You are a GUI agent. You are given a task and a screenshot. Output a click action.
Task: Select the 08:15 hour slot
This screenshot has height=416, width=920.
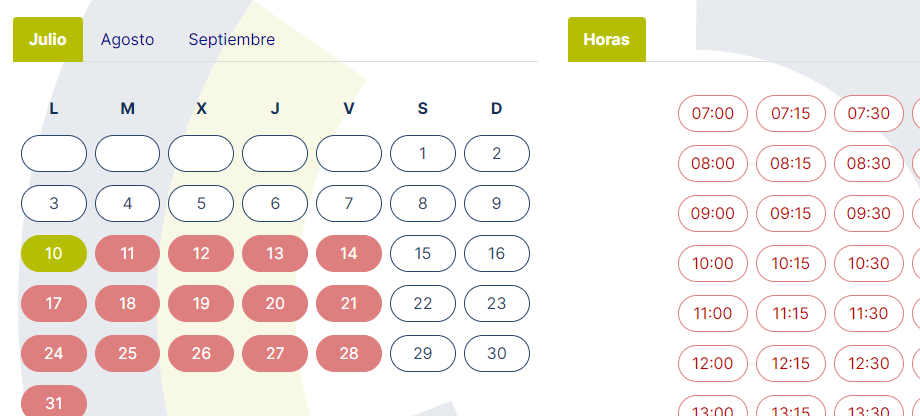[790, 163]
